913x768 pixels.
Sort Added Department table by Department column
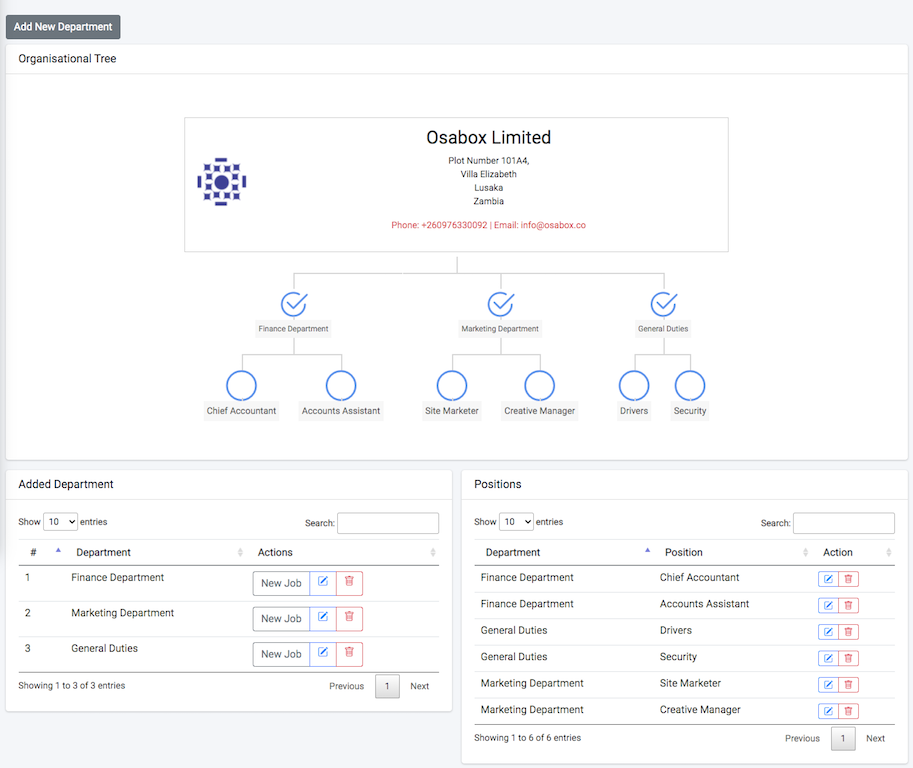click(157, 552)
